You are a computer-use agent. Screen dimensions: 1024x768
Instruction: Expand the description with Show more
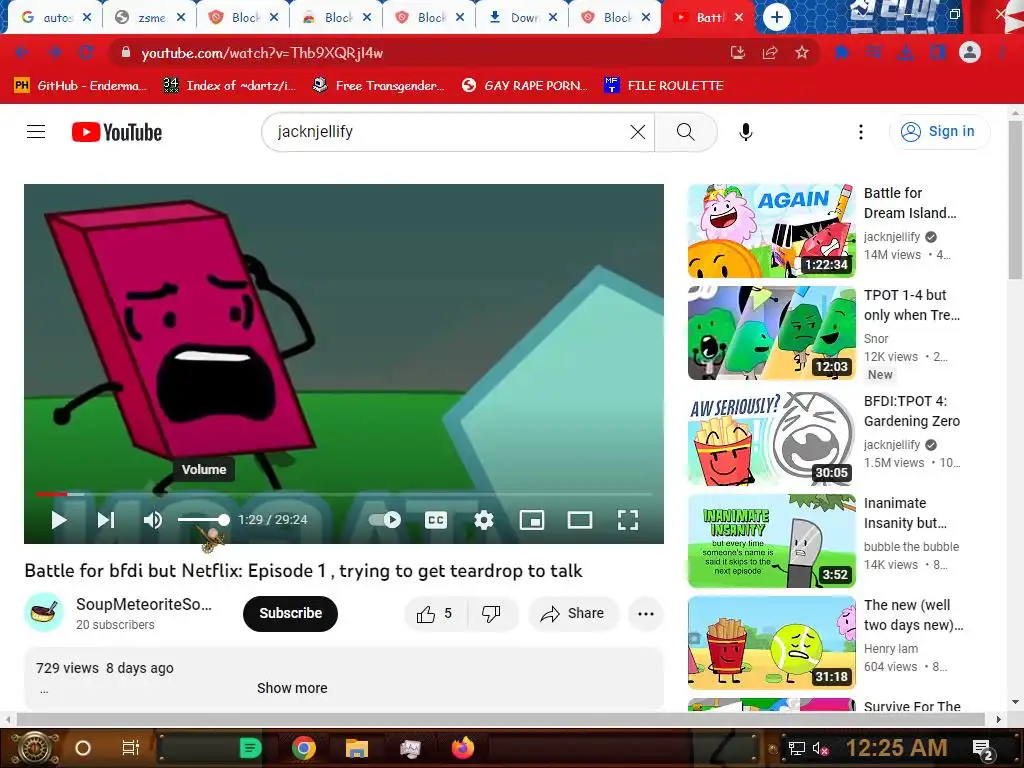coord(292,688)
